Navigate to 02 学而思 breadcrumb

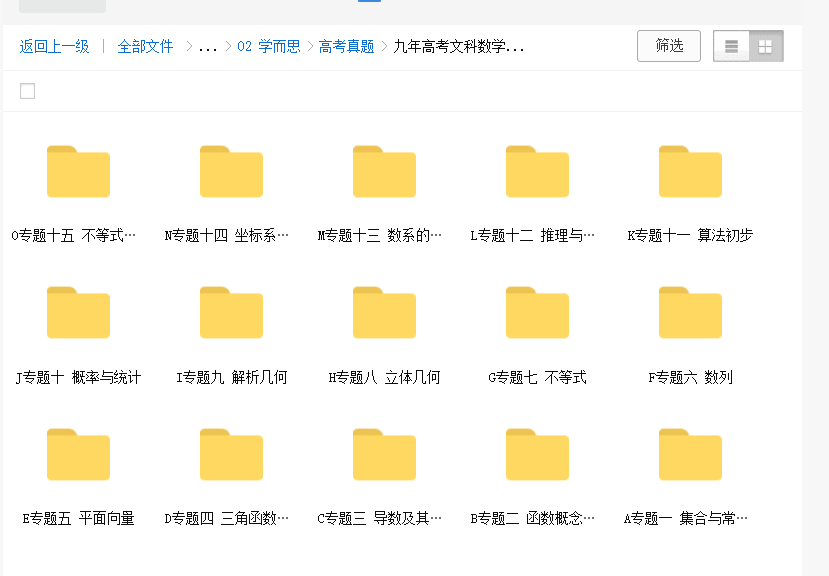269,47
